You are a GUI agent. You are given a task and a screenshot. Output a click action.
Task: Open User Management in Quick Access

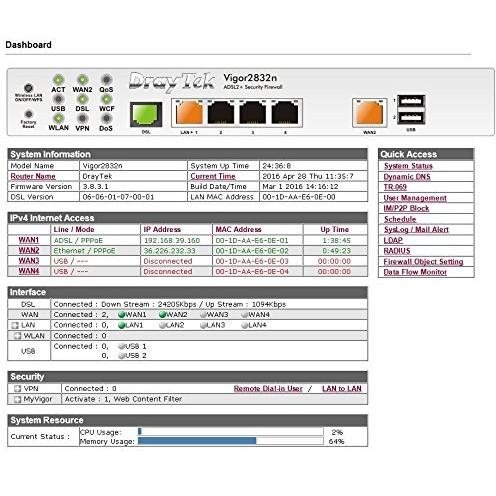point(415,198)
